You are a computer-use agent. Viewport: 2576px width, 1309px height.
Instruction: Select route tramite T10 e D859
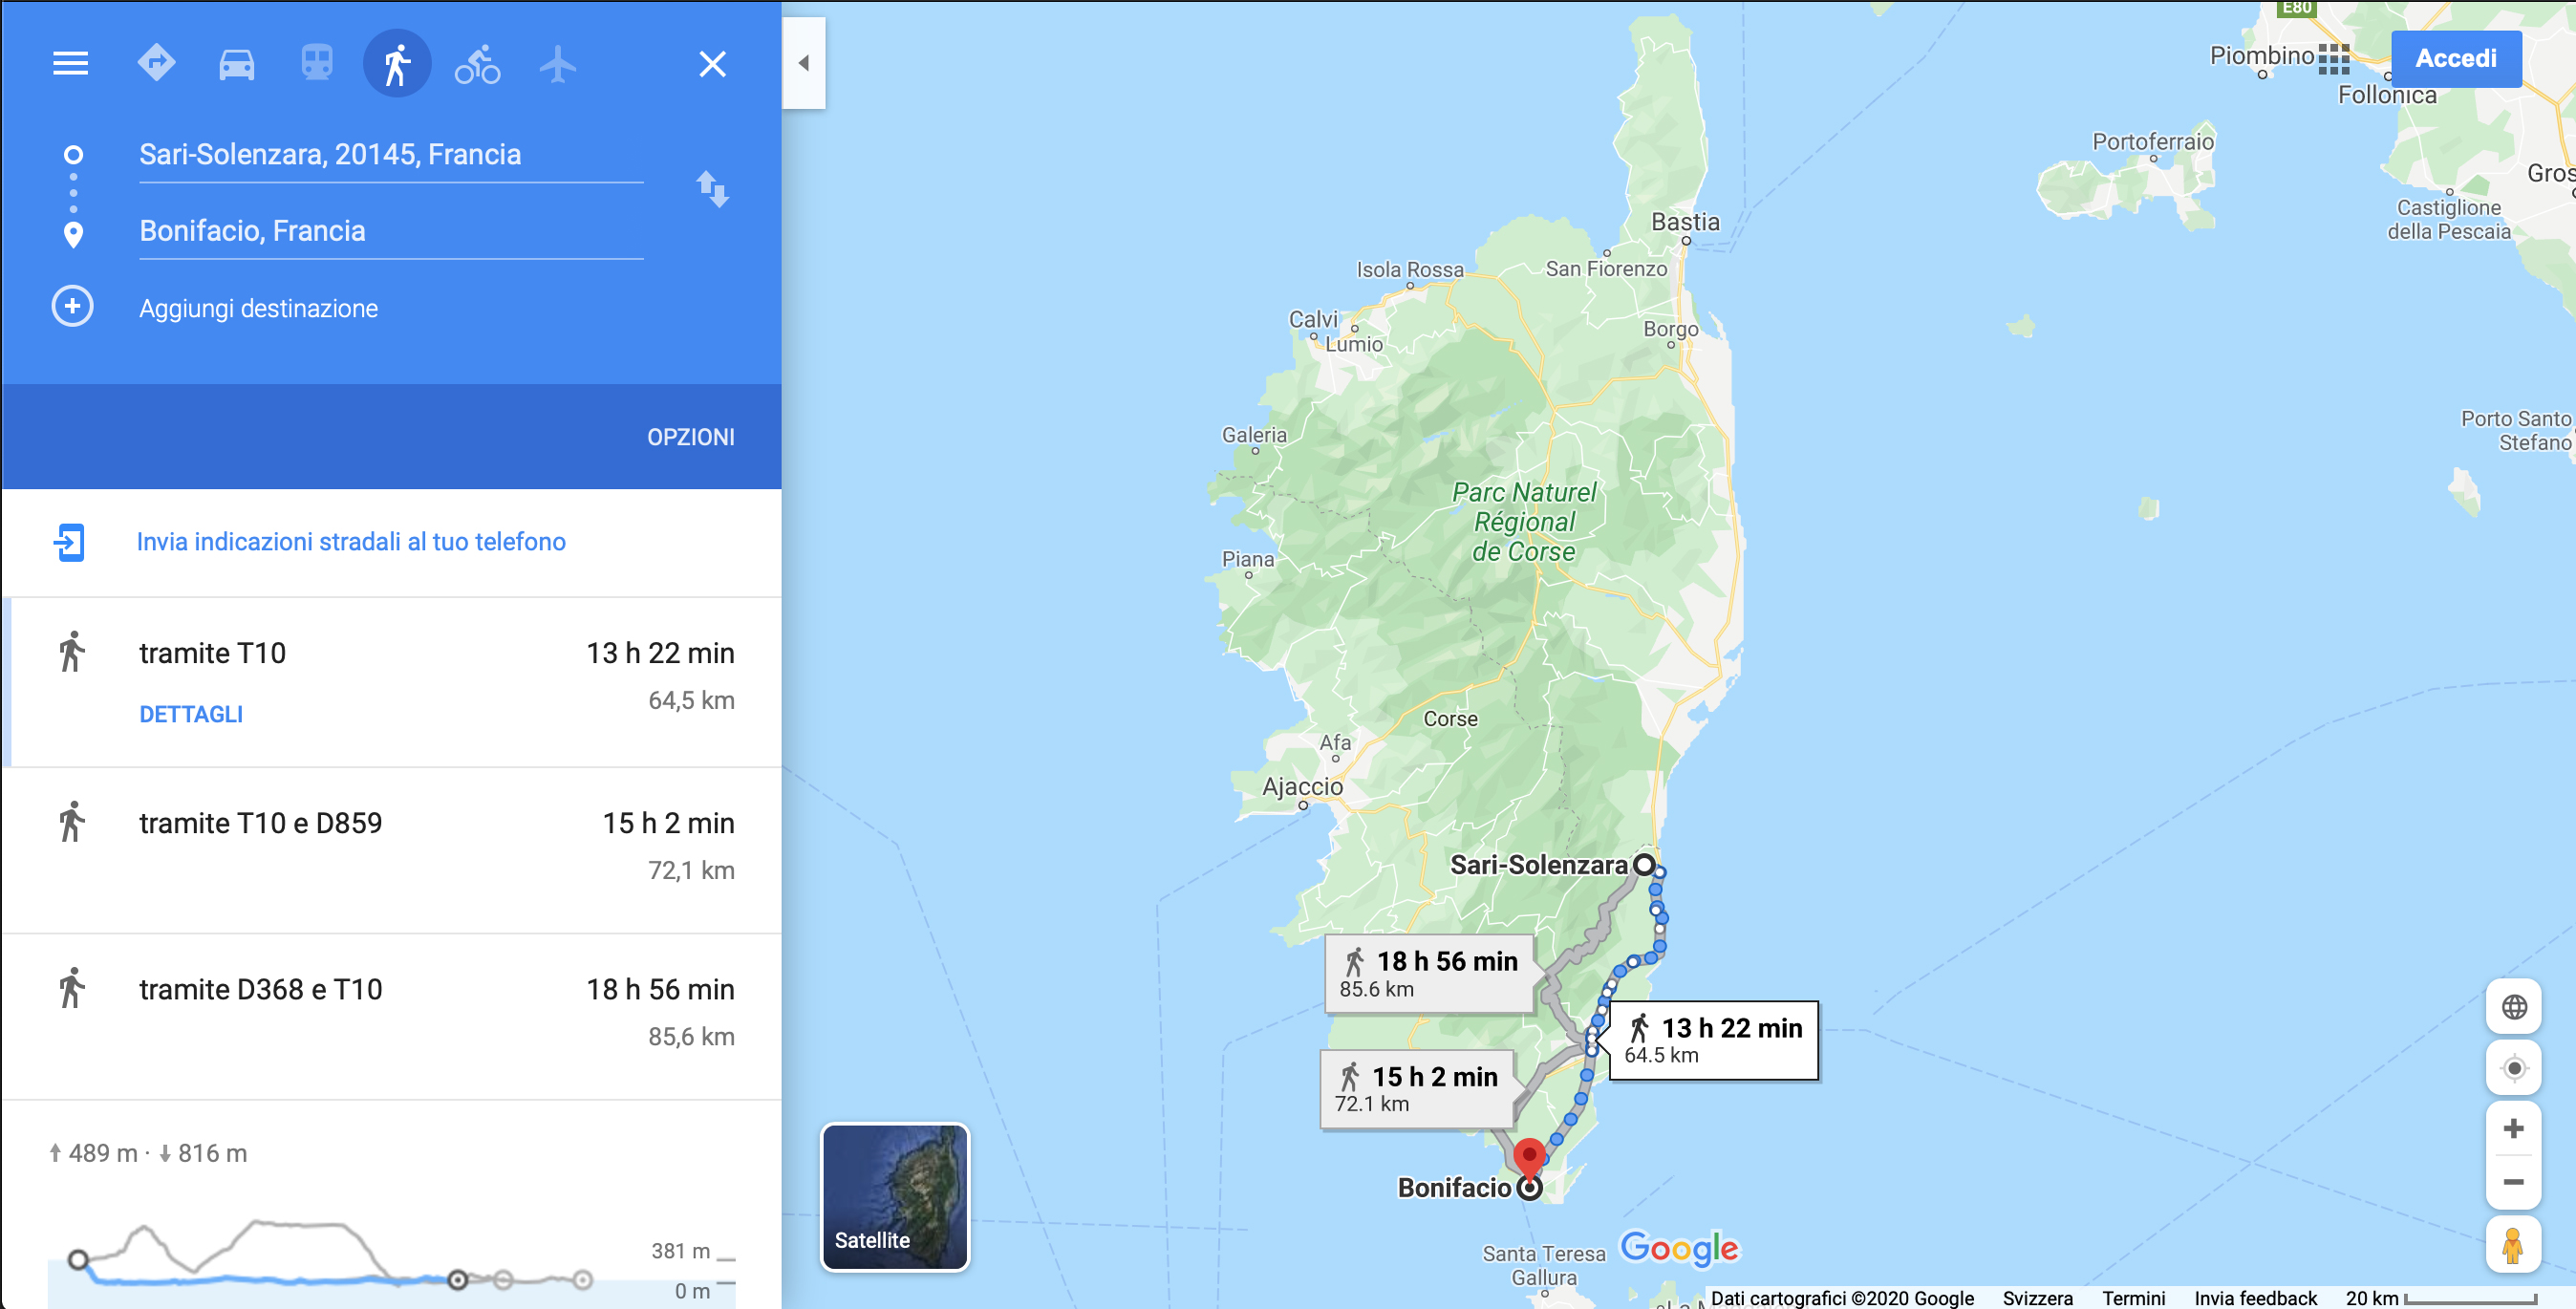pos(392,850)
